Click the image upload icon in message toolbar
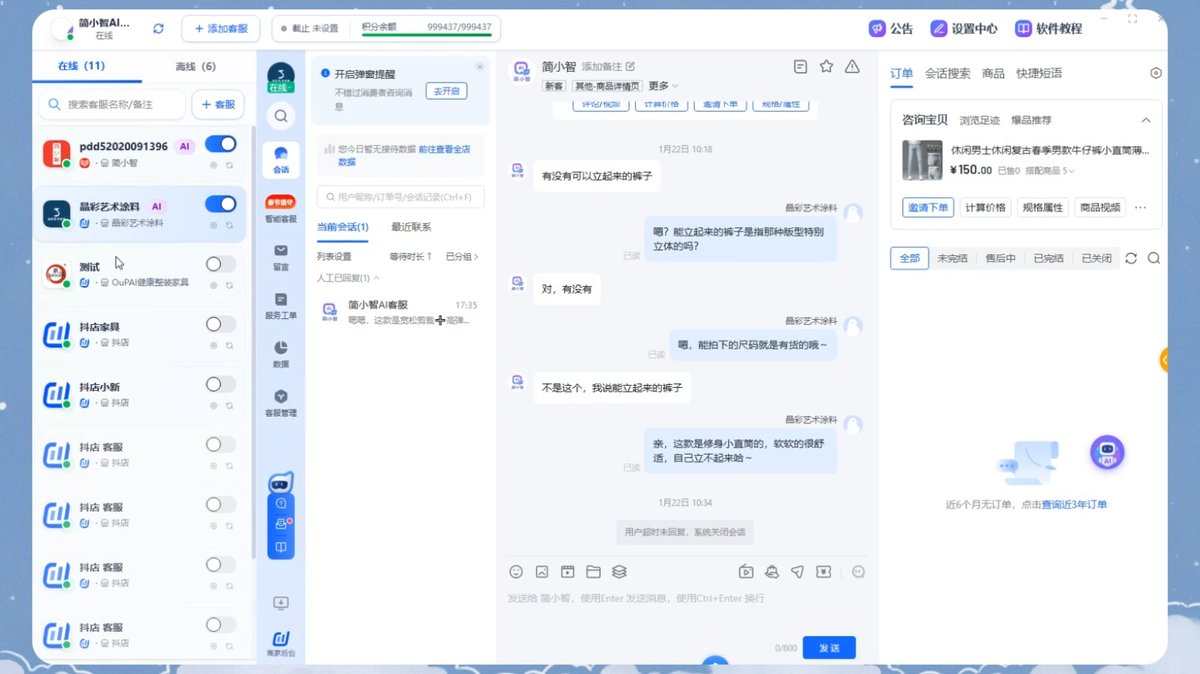Viewport: 1200px width, 674px height. (x=542, y=572)
